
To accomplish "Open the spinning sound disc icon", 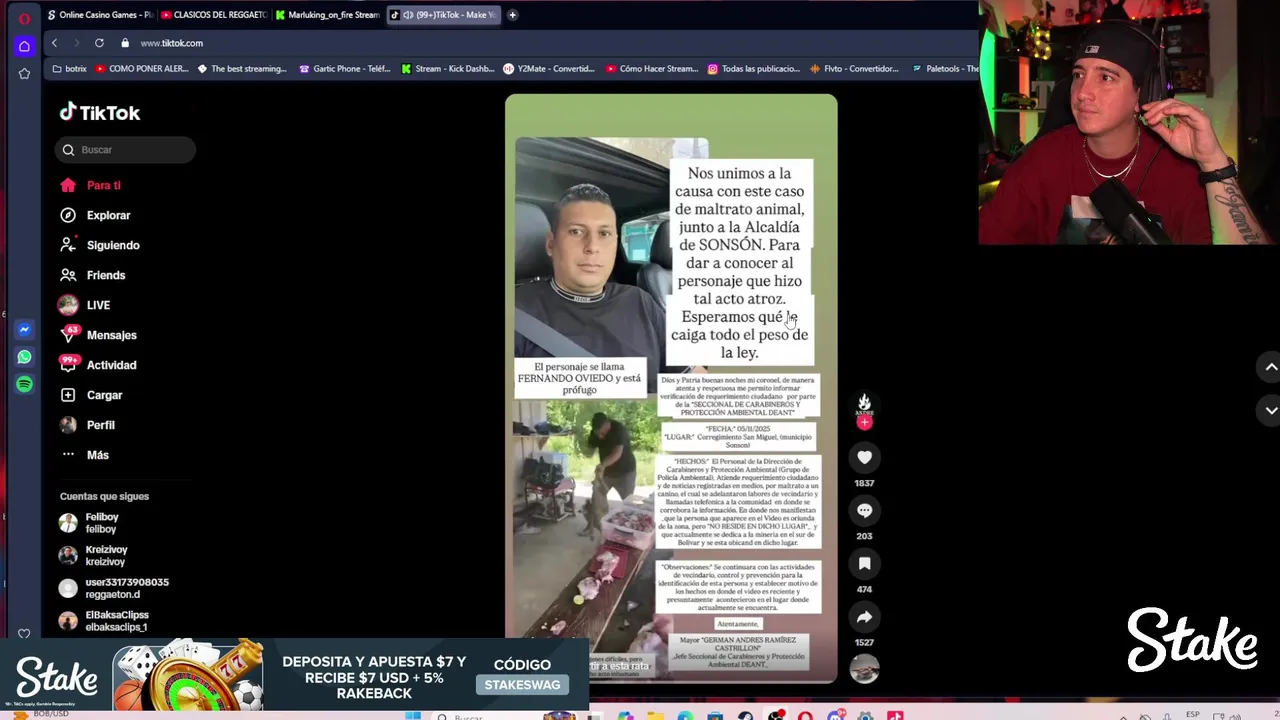I will [x=864, y=670].
